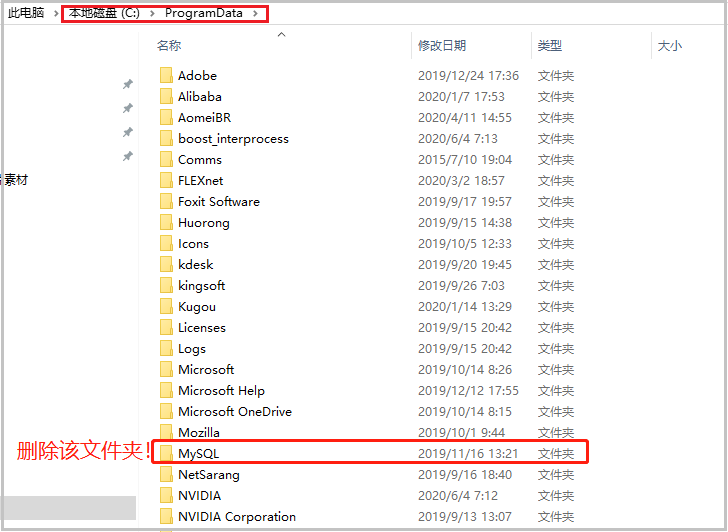Select the Microsoft OneDrive folder name

pyautogui.click(x=235, y=411)
